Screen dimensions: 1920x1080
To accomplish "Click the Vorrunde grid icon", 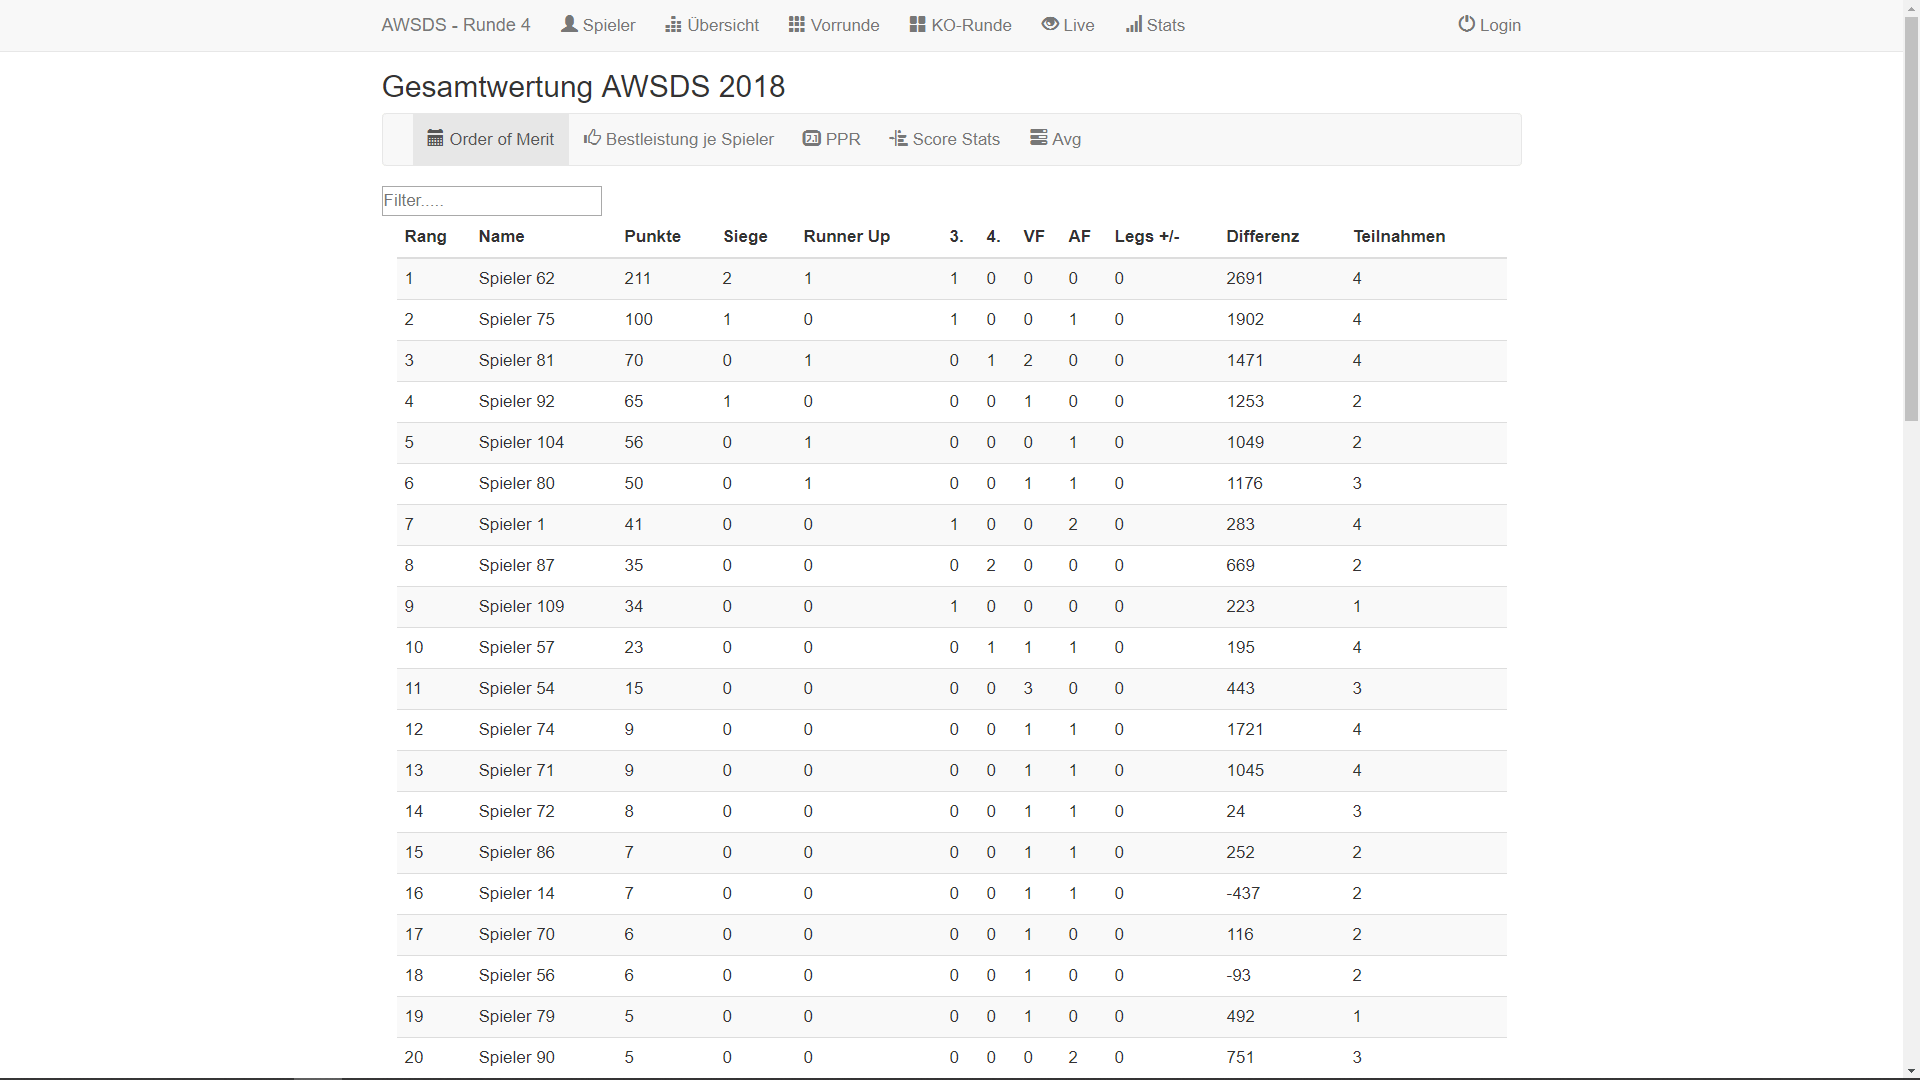I will click(796, 24).
